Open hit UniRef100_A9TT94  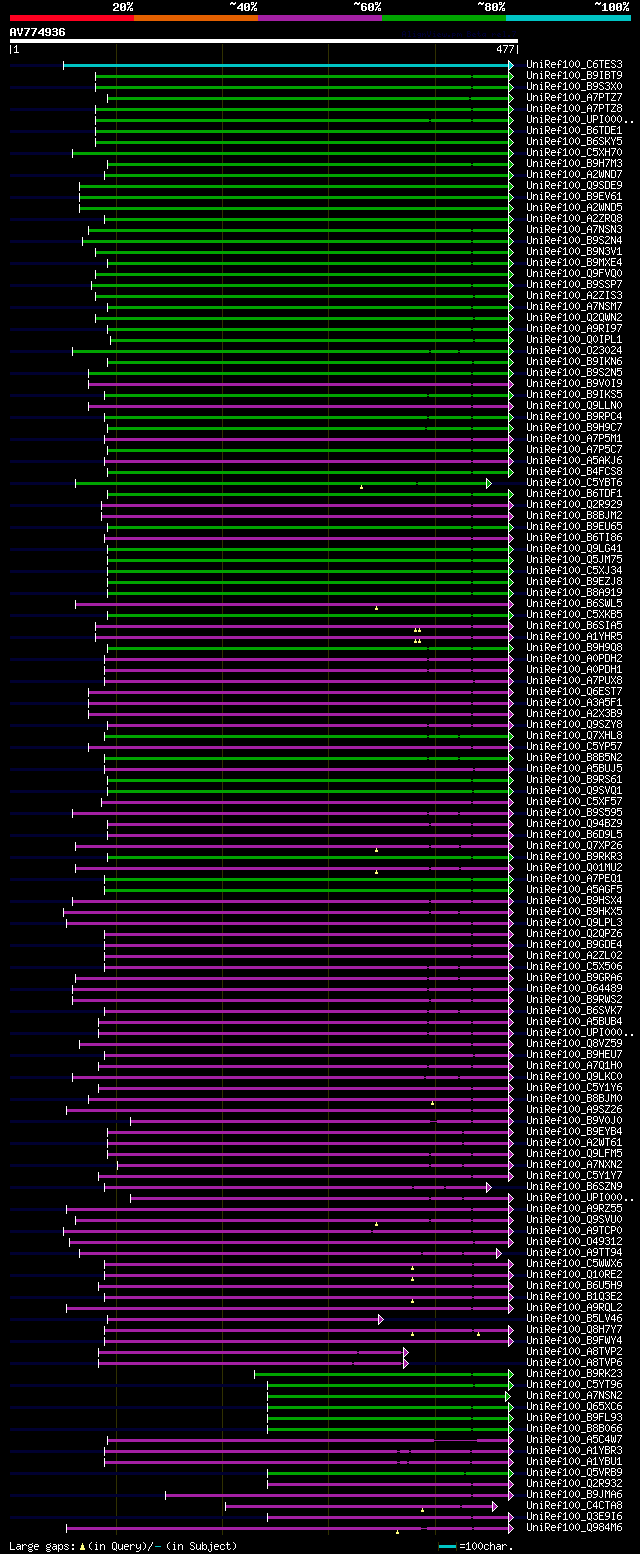click(573, 1253)
